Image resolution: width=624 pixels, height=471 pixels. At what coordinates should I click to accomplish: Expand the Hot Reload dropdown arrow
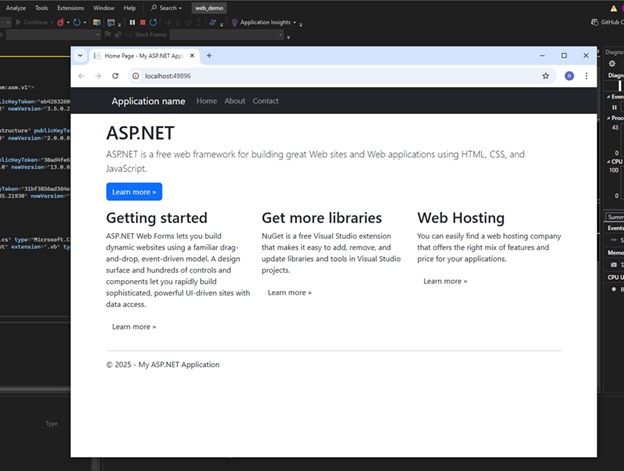[68, 23]
